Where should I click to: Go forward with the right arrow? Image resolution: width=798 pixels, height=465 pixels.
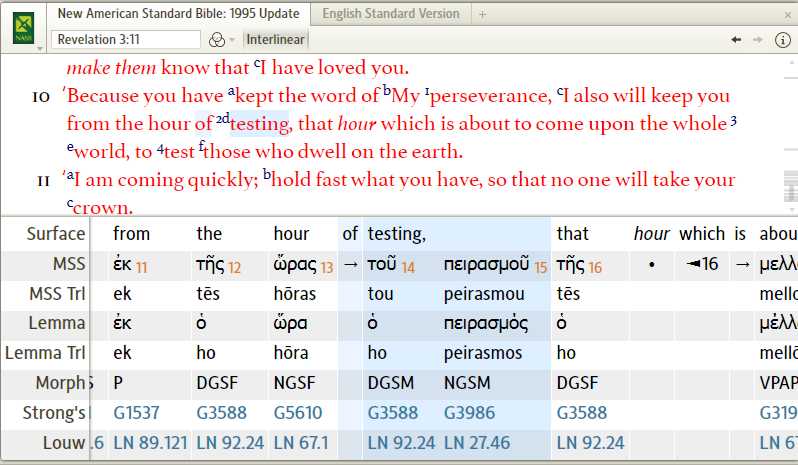(758, 40)
